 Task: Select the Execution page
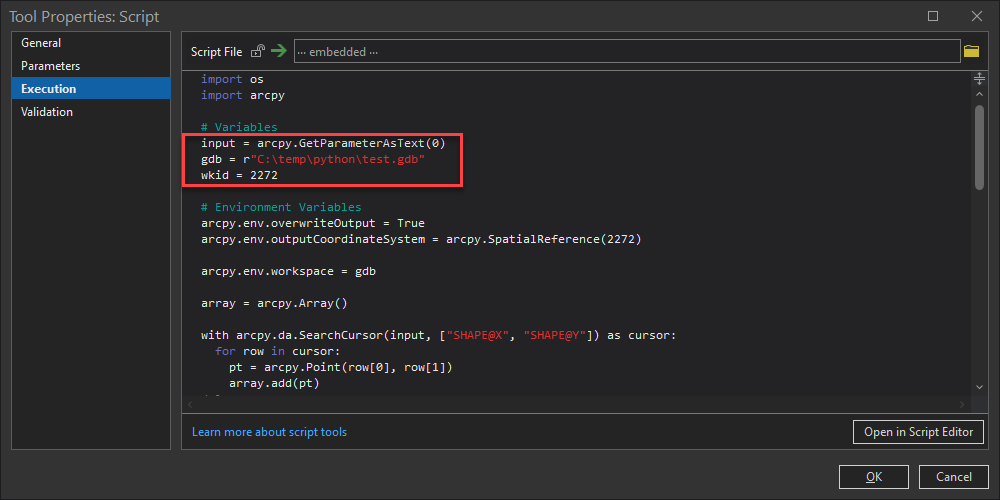click(48, 89)
